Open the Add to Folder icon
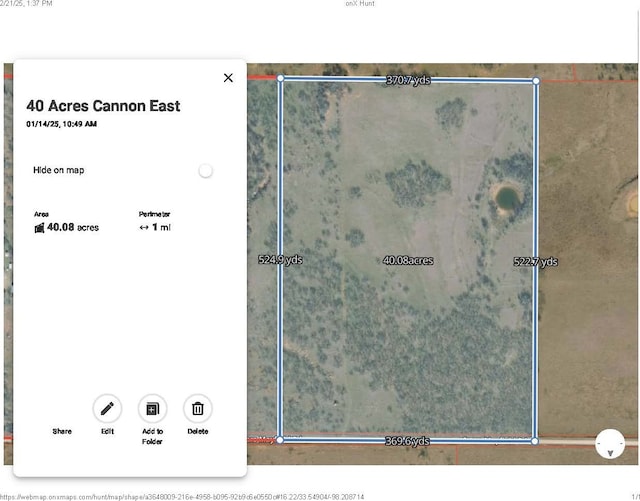 tap(152, 408)
